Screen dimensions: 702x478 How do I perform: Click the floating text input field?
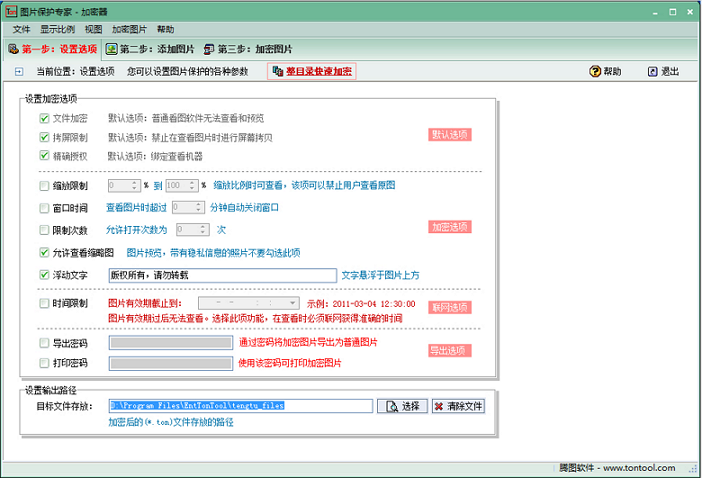pos(223,275)
